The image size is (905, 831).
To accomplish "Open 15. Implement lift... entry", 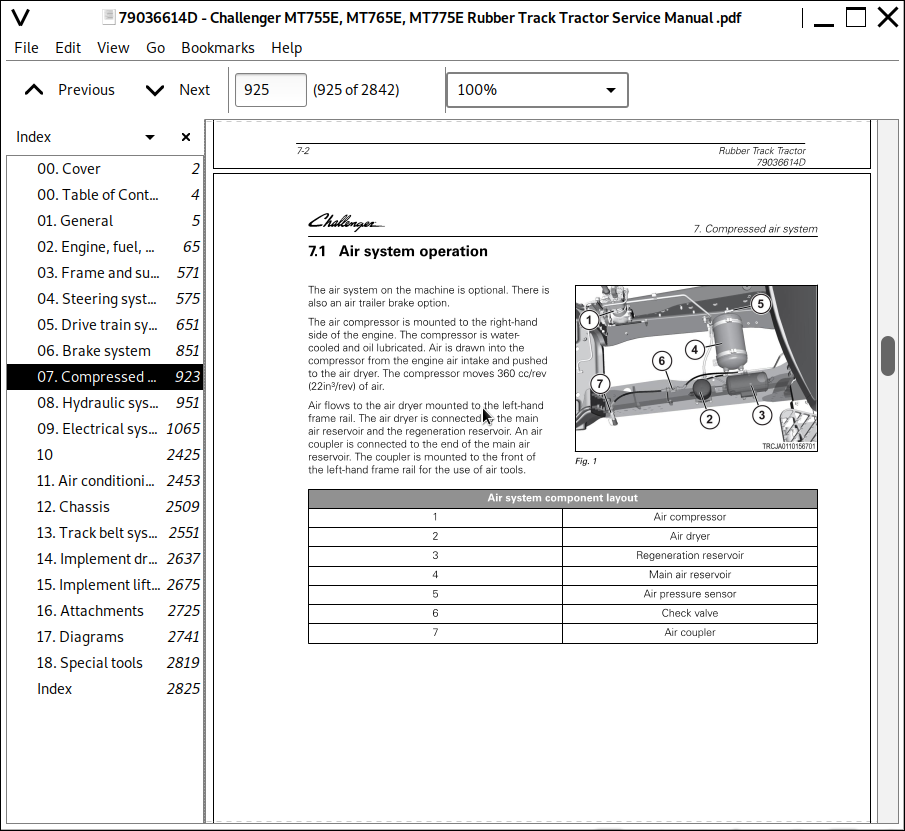I will [x=105, y=585].
